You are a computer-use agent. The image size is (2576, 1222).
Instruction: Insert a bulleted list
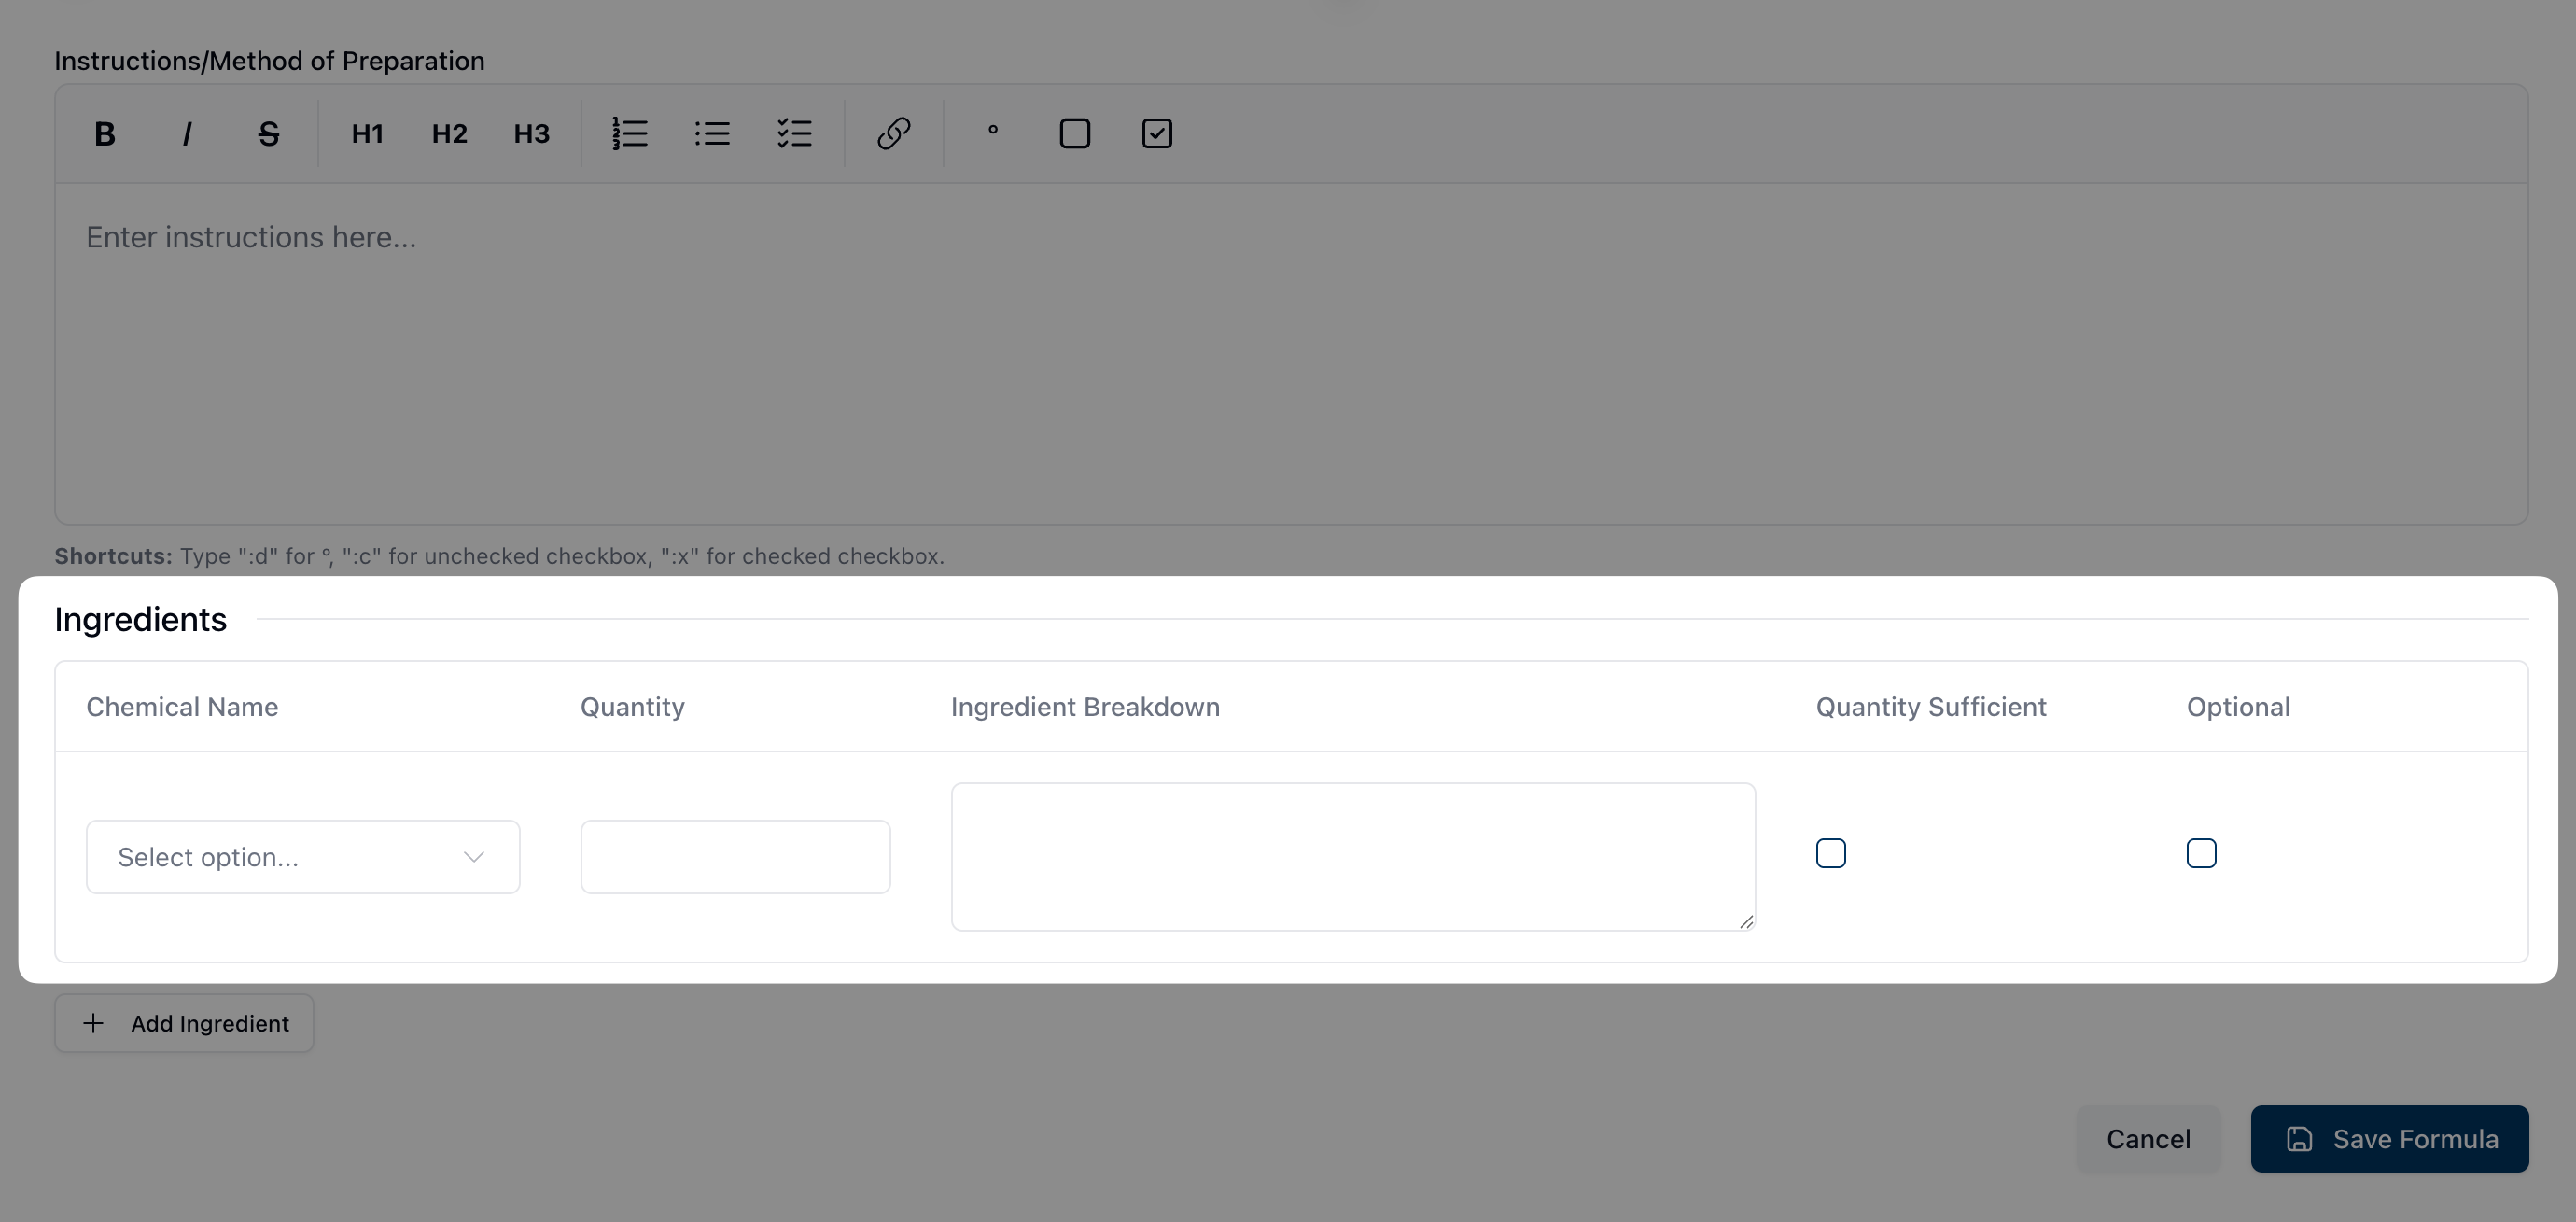click(712, 134)
